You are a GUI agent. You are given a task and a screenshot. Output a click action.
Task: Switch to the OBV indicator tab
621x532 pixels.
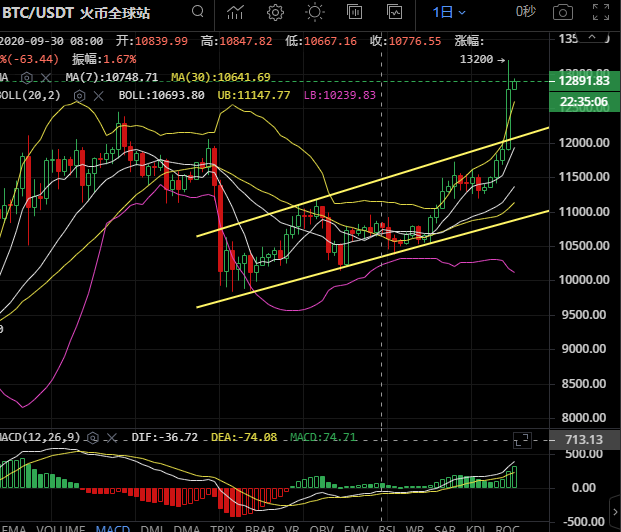coord(322,528)
